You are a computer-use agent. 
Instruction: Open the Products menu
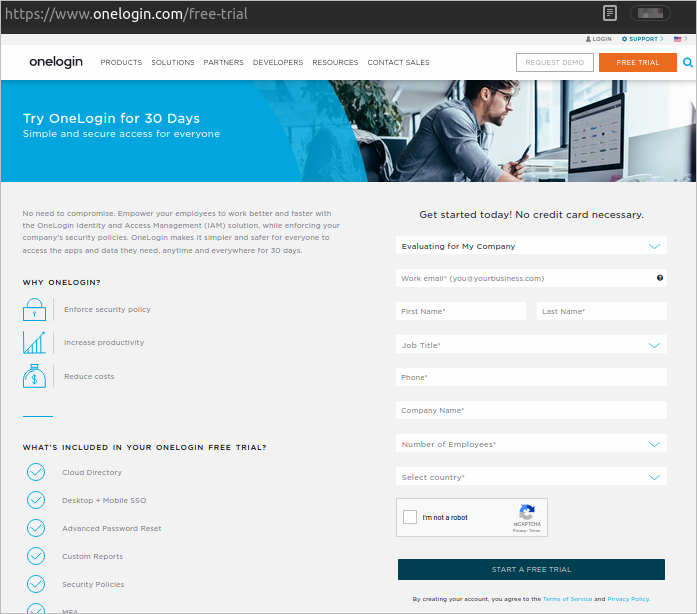click(121, 62)
